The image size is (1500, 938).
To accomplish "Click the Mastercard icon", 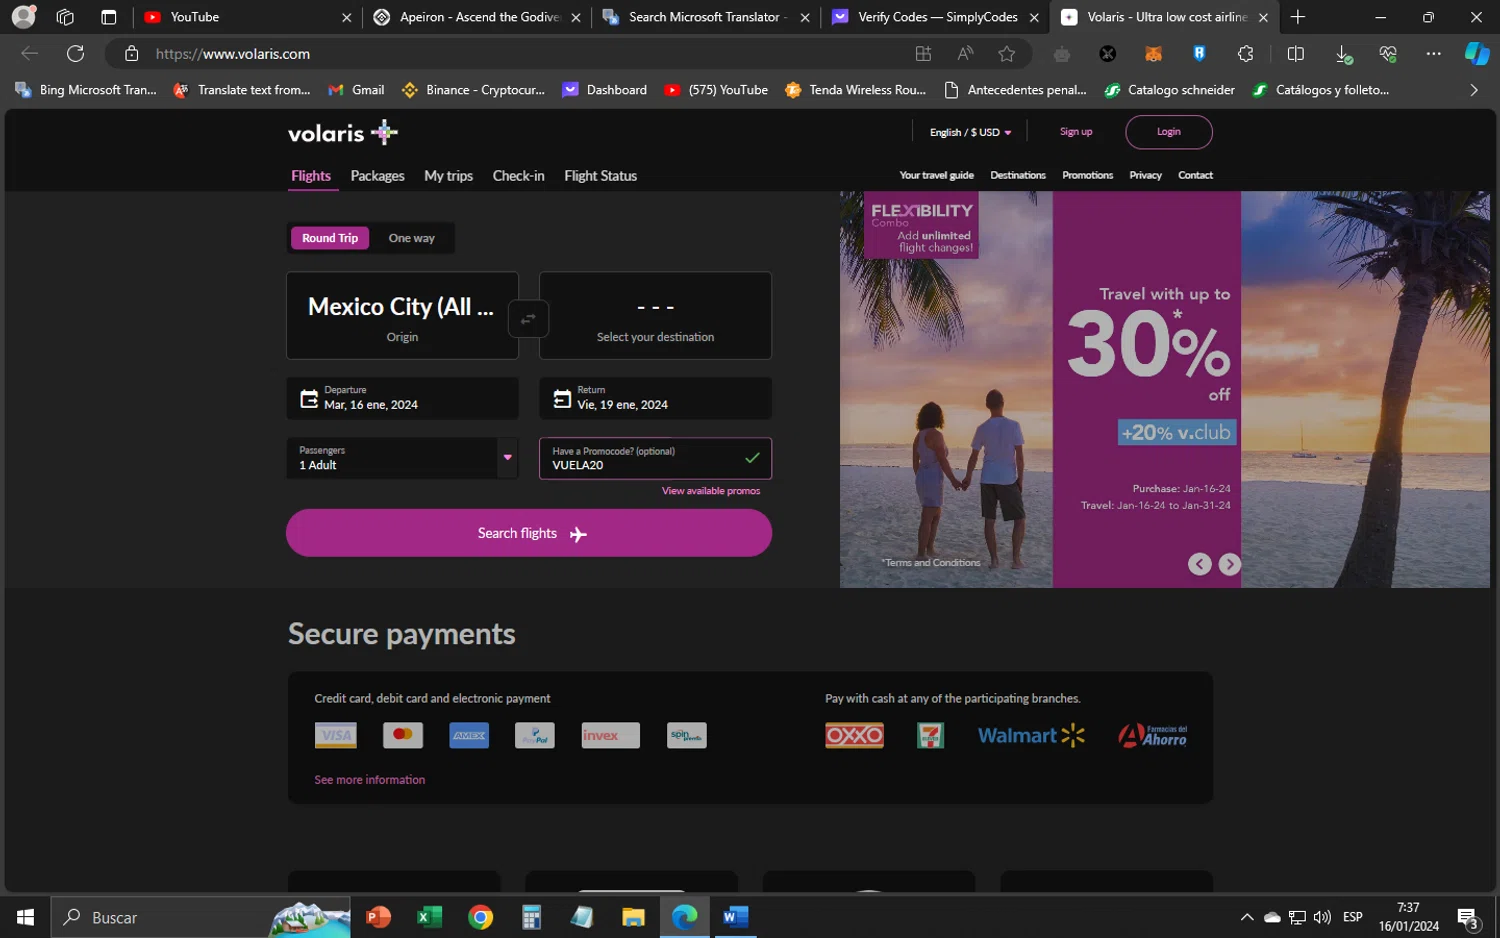I will pyautogui.click(x=403, y=735).
